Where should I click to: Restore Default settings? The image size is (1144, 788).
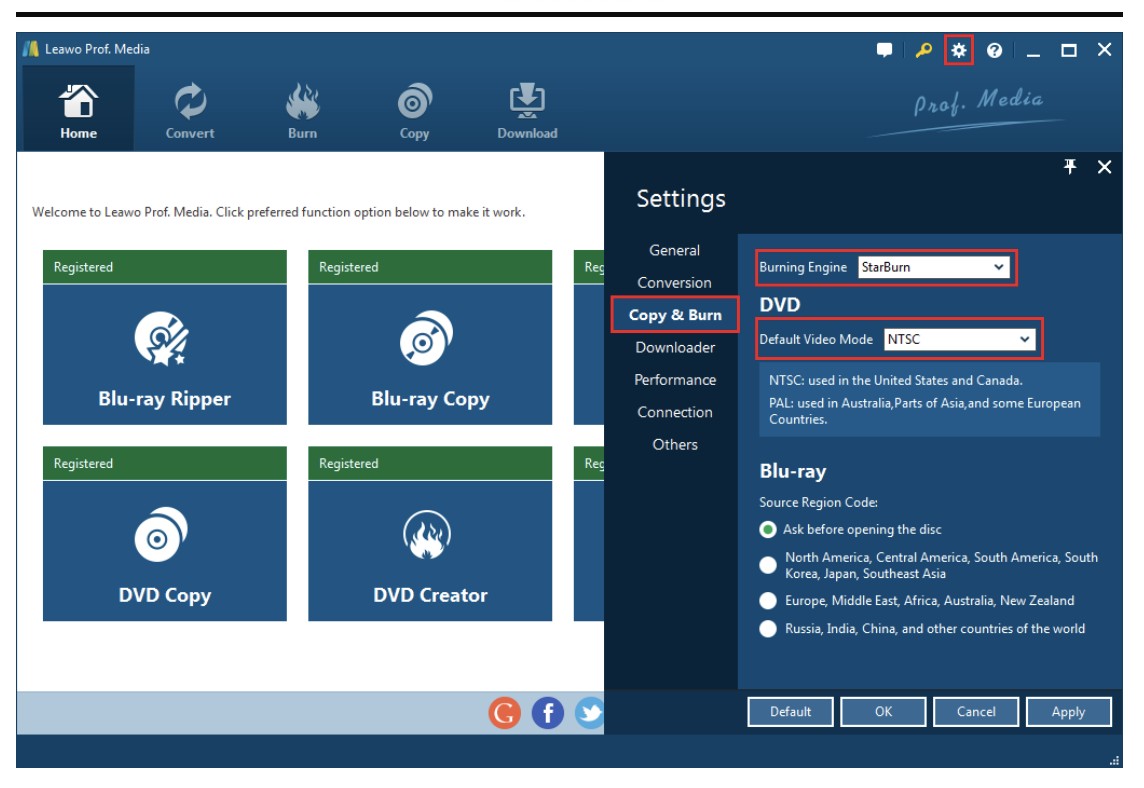[791, 711]
